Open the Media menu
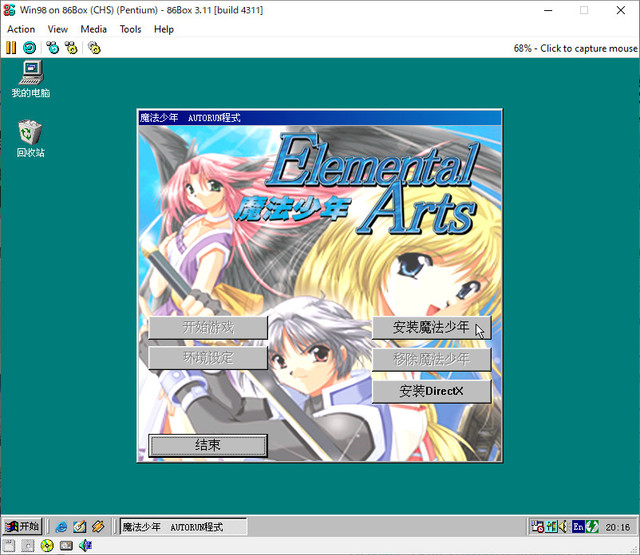640x555 pixels. [x=93, y=29]
